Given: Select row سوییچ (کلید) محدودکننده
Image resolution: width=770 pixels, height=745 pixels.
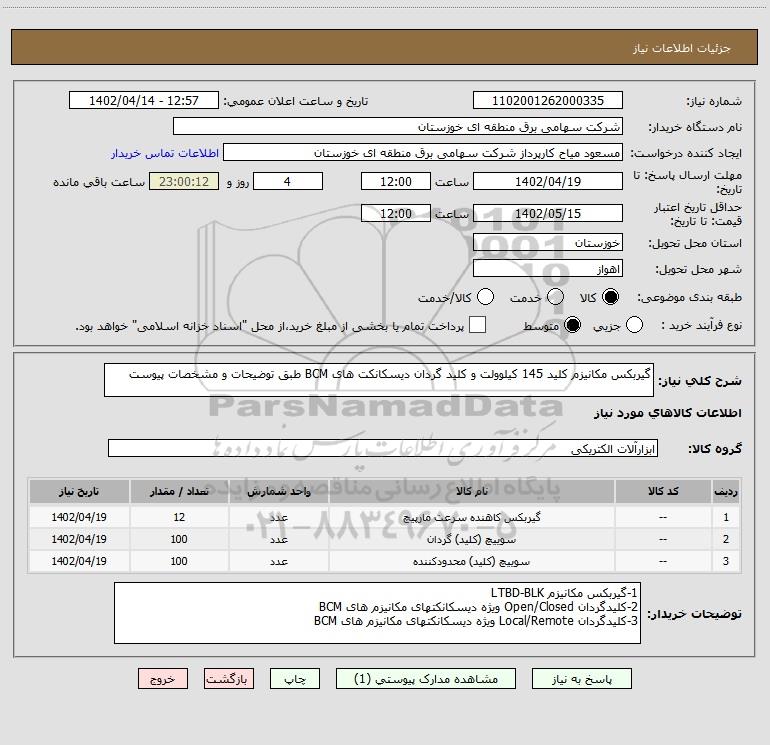Looking at the screenshot, I should [x=385, y=561].
